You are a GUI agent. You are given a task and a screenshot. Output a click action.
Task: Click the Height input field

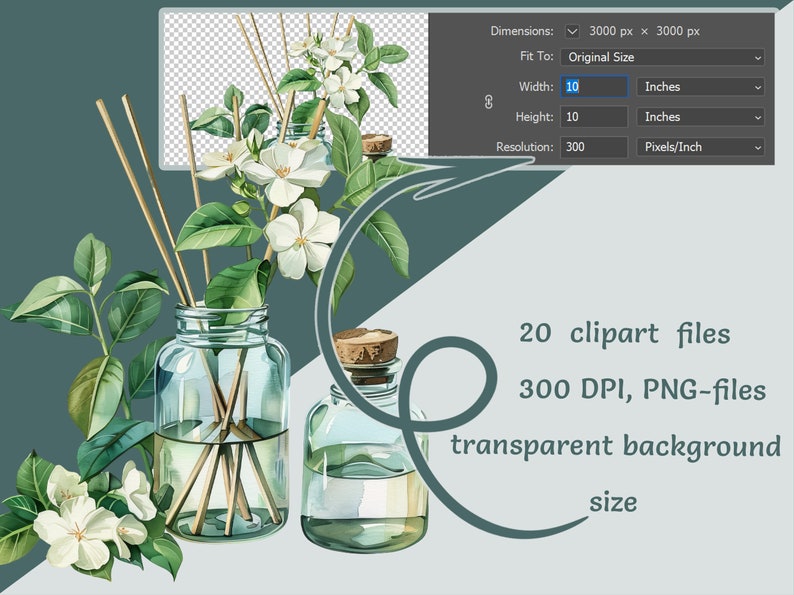(x=594, y=117)
